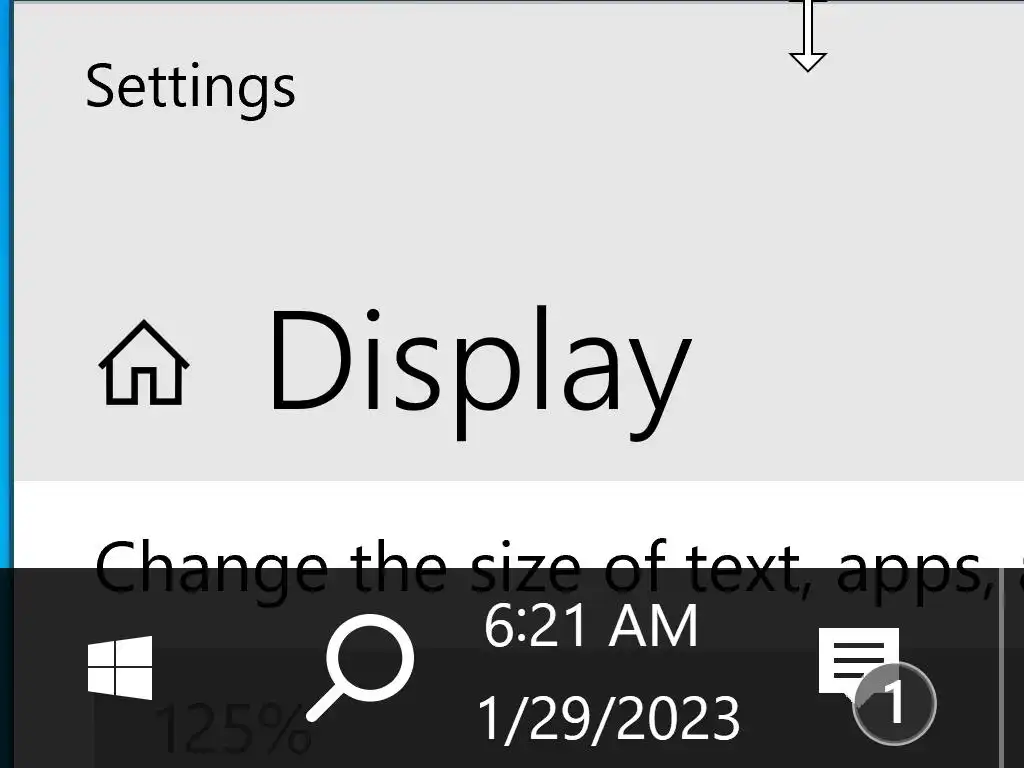Click the vertical divider beside Action Center
1024x768 pixels.
point(999,667)
